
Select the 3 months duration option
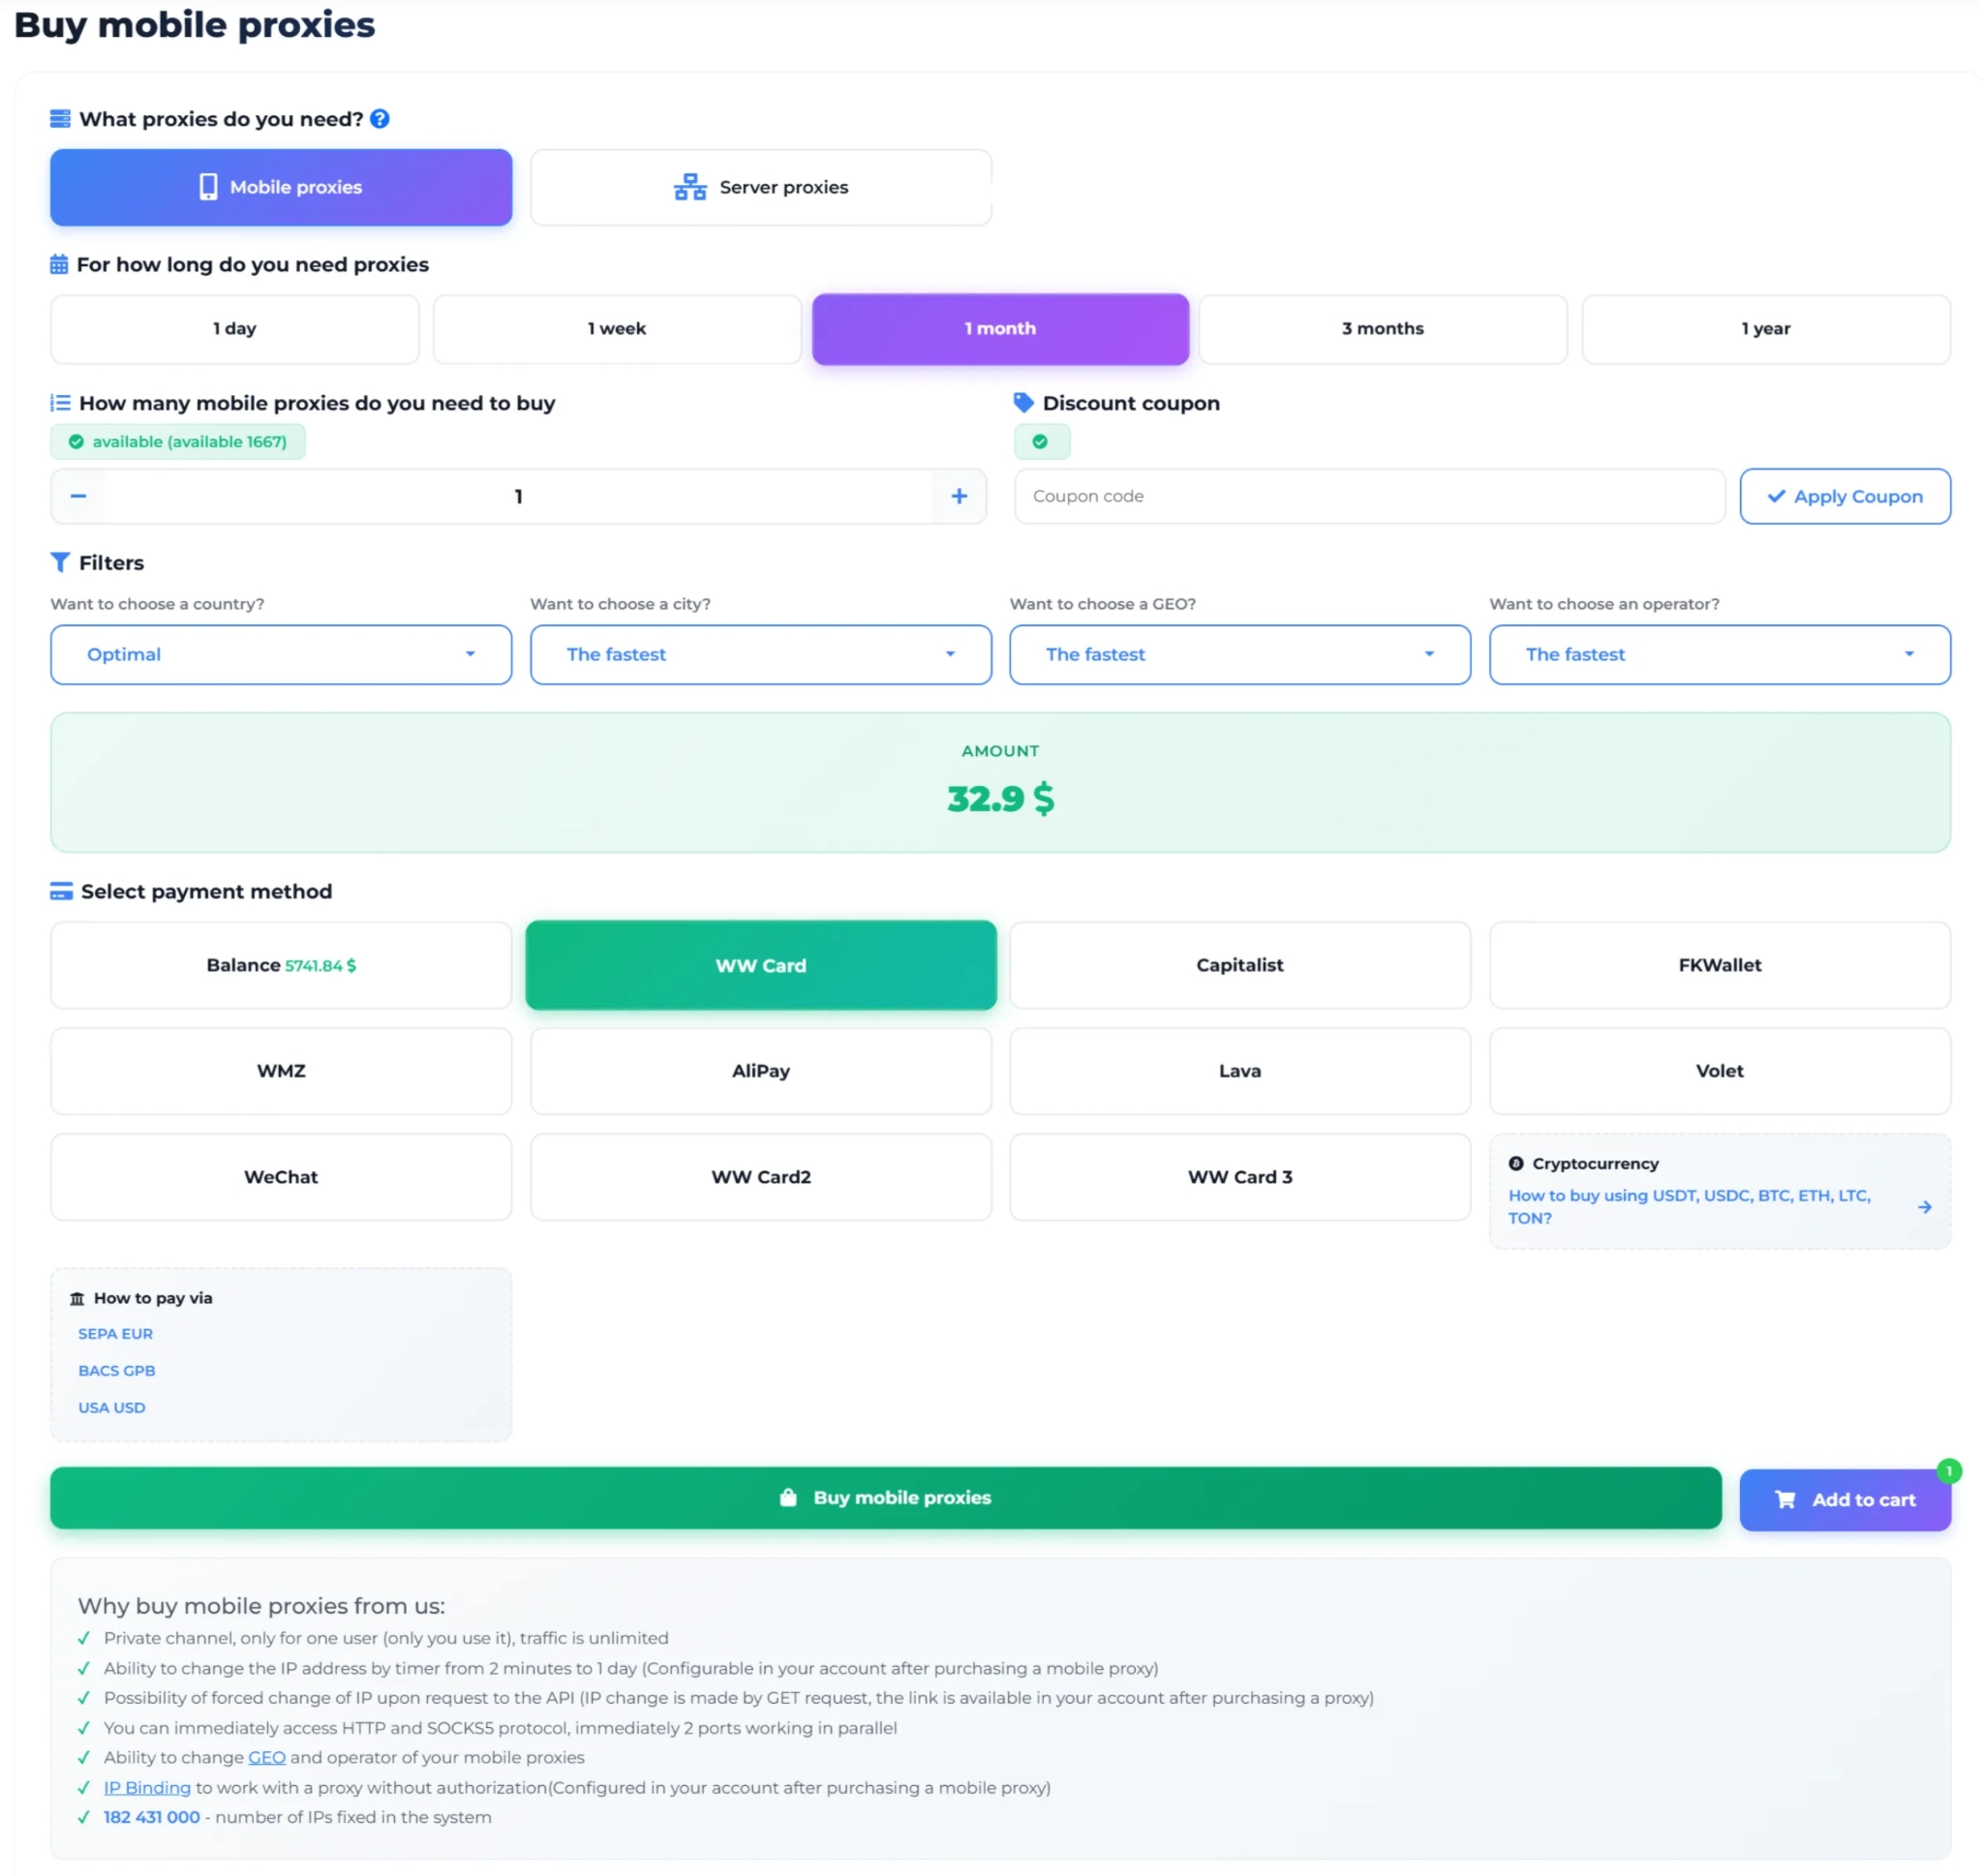pos(1382,328)
